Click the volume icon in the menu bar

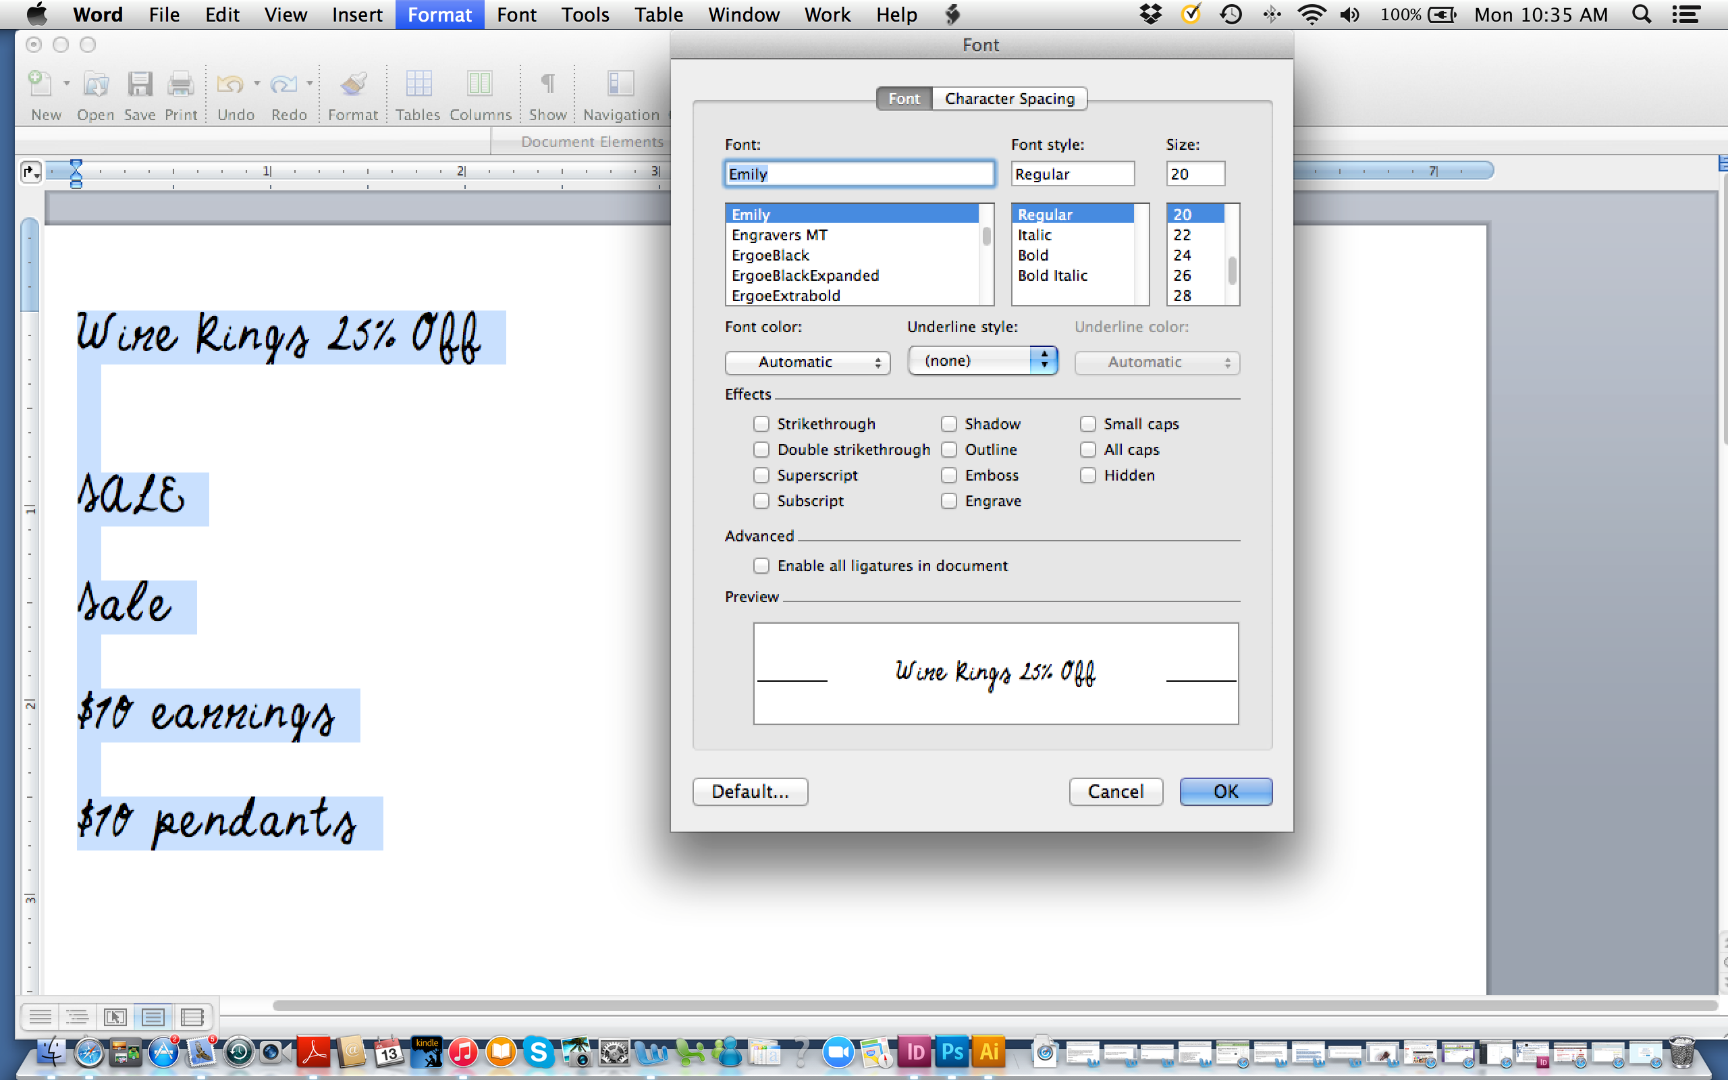(x=1351, y=14)
